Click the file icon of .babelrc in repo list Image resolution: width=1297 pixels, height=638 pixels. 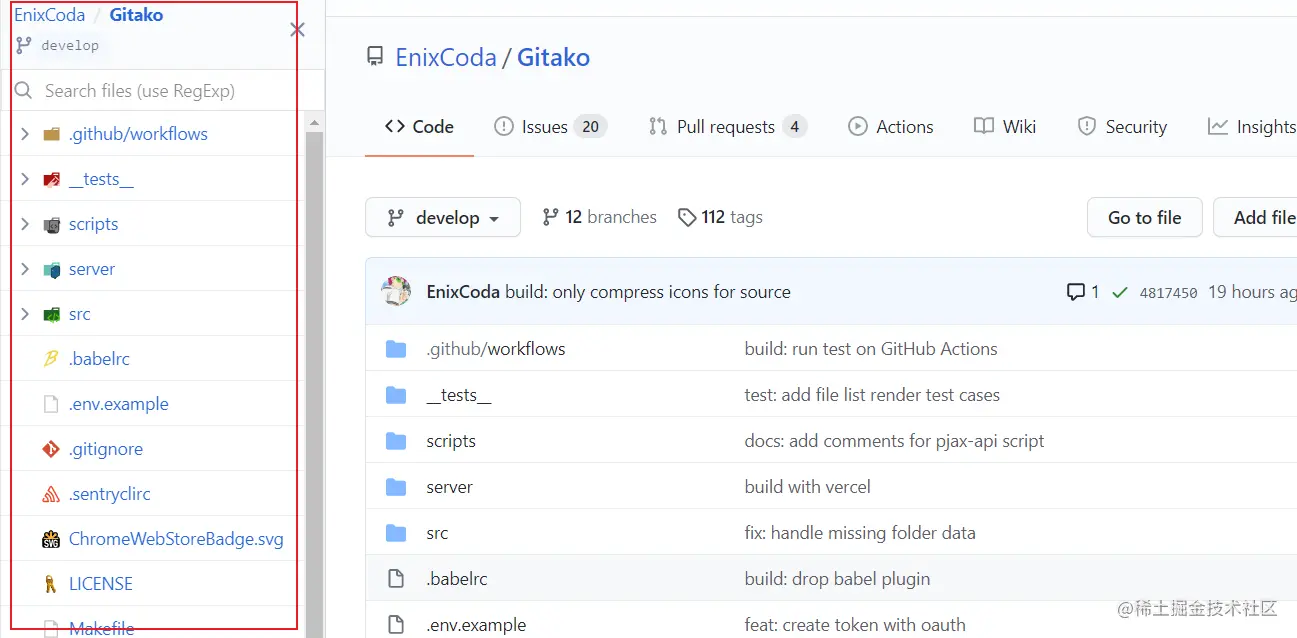[x=396, y=579]
